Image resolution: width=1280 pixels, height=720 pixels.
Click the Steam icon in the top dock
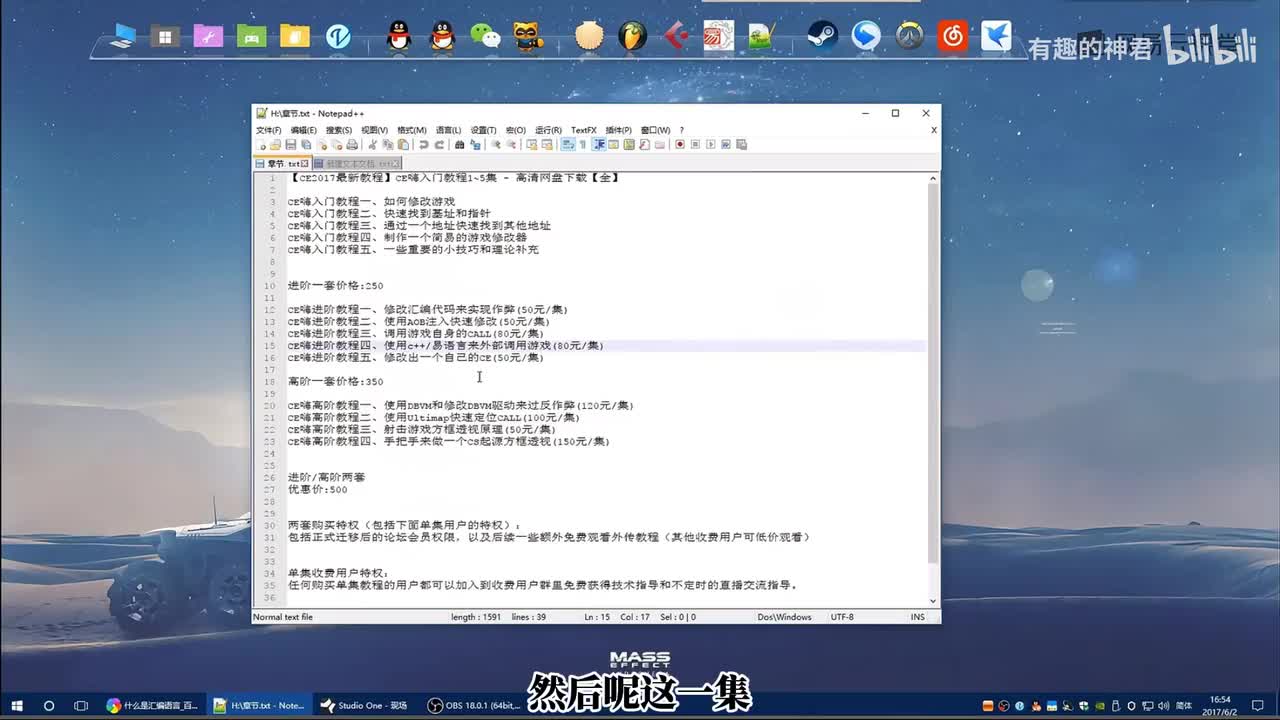click(x=822, y=36)
